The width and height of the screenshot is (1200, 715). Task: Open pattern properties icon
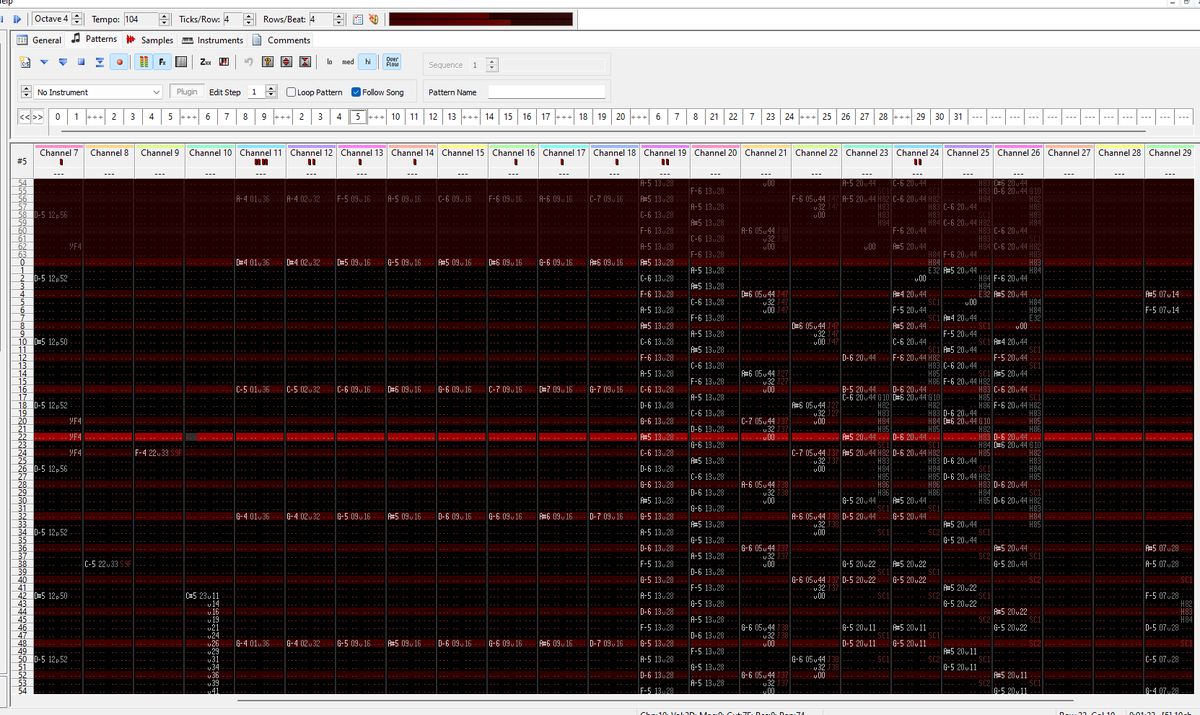click(x=268, y=62)
